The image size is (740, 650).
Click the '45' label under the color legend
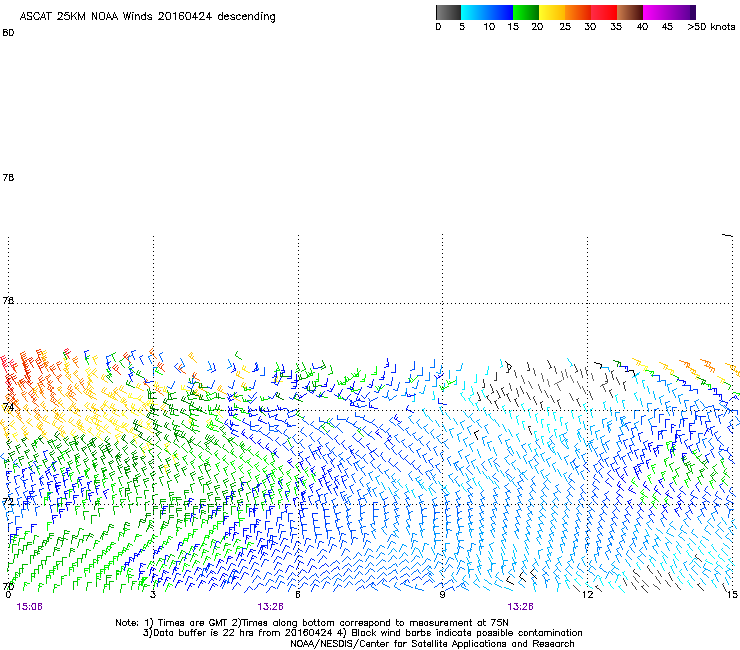click(x=667, y=27)
